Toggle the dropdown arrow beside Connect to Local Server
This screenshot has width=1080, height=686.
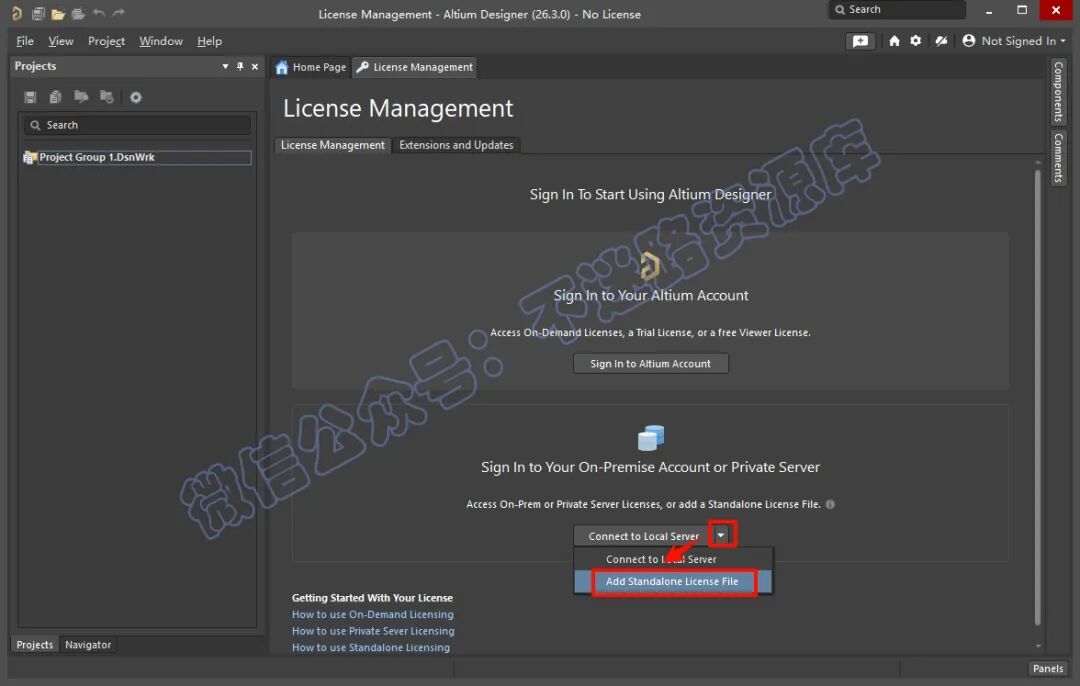(721, 535)
